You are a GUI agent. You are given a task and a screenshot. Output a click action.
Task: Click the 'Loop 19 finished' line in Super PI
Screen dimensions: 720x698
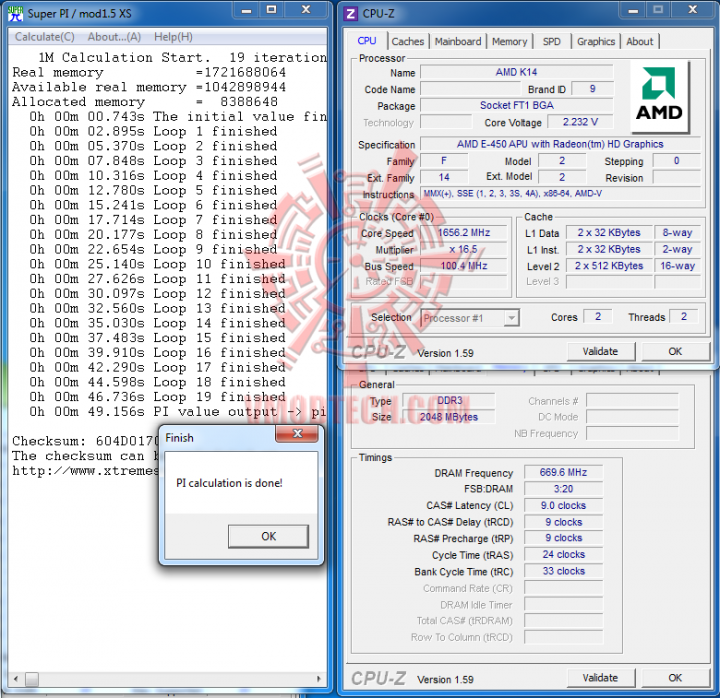coord(158,397)
